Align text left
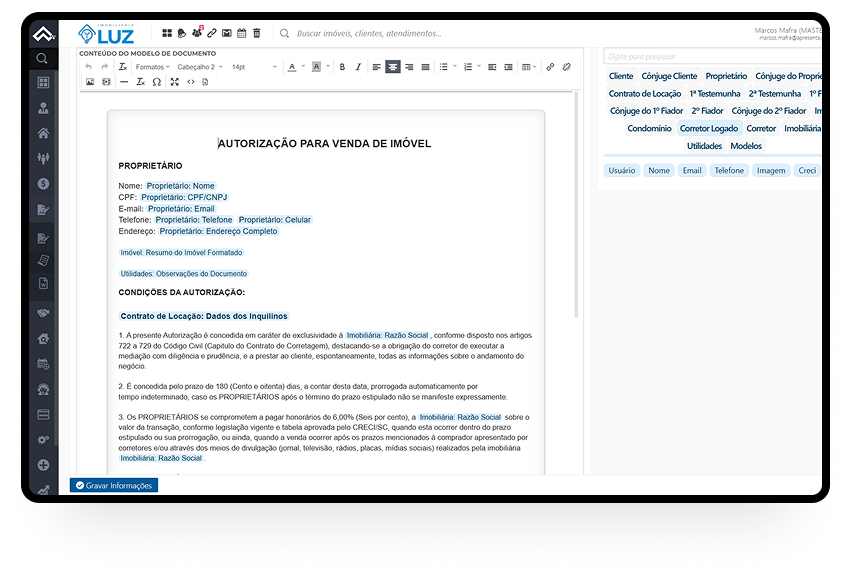This screenshot has width=851, height=579. (376, 67)
